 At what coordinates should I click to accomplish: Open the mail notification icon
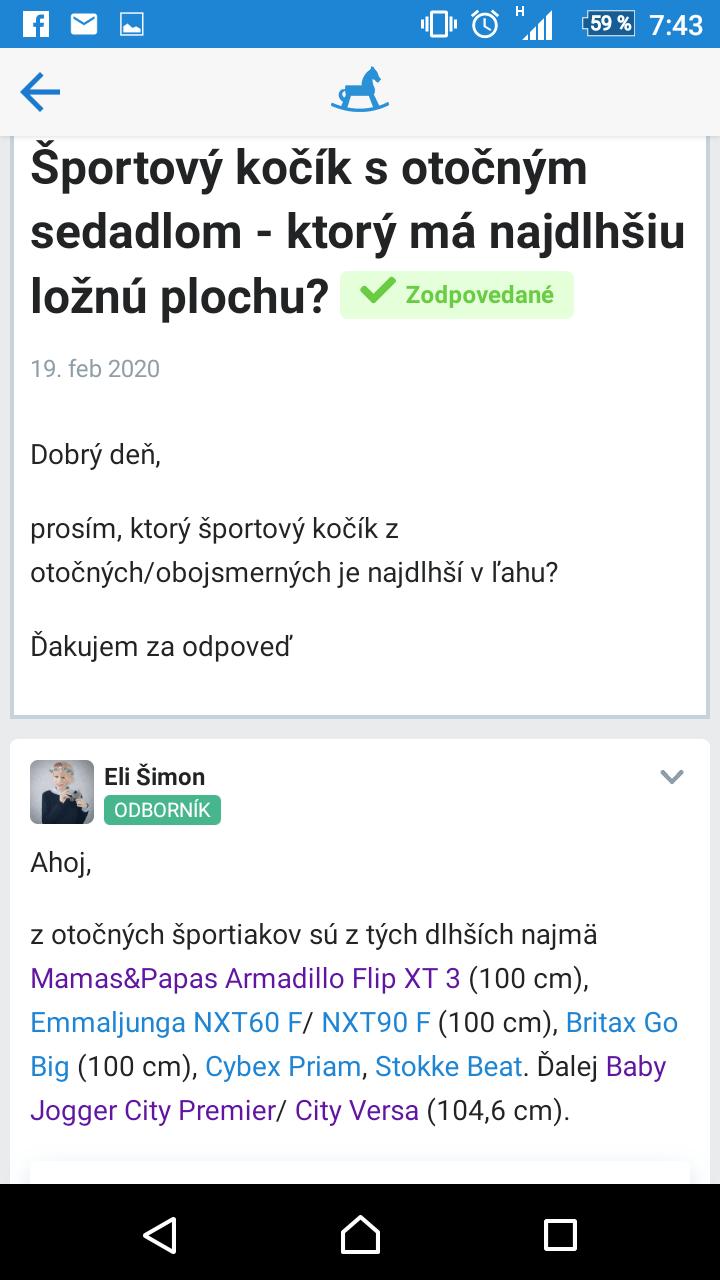click(x=84, y=24)
